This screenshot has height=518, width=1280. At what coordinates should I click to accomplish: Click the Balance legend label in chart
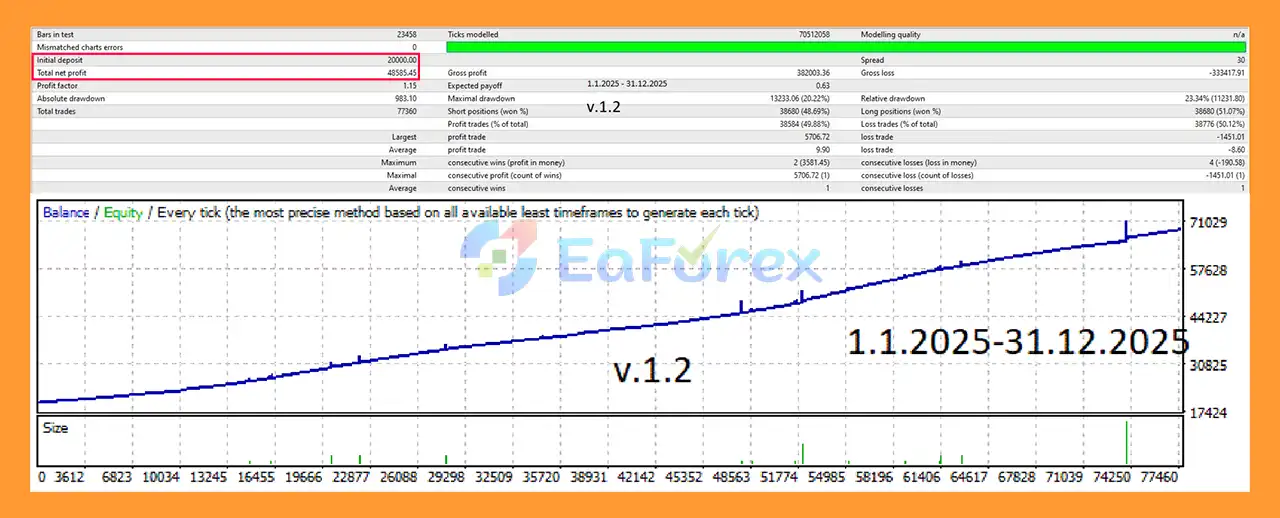(65, 212)
